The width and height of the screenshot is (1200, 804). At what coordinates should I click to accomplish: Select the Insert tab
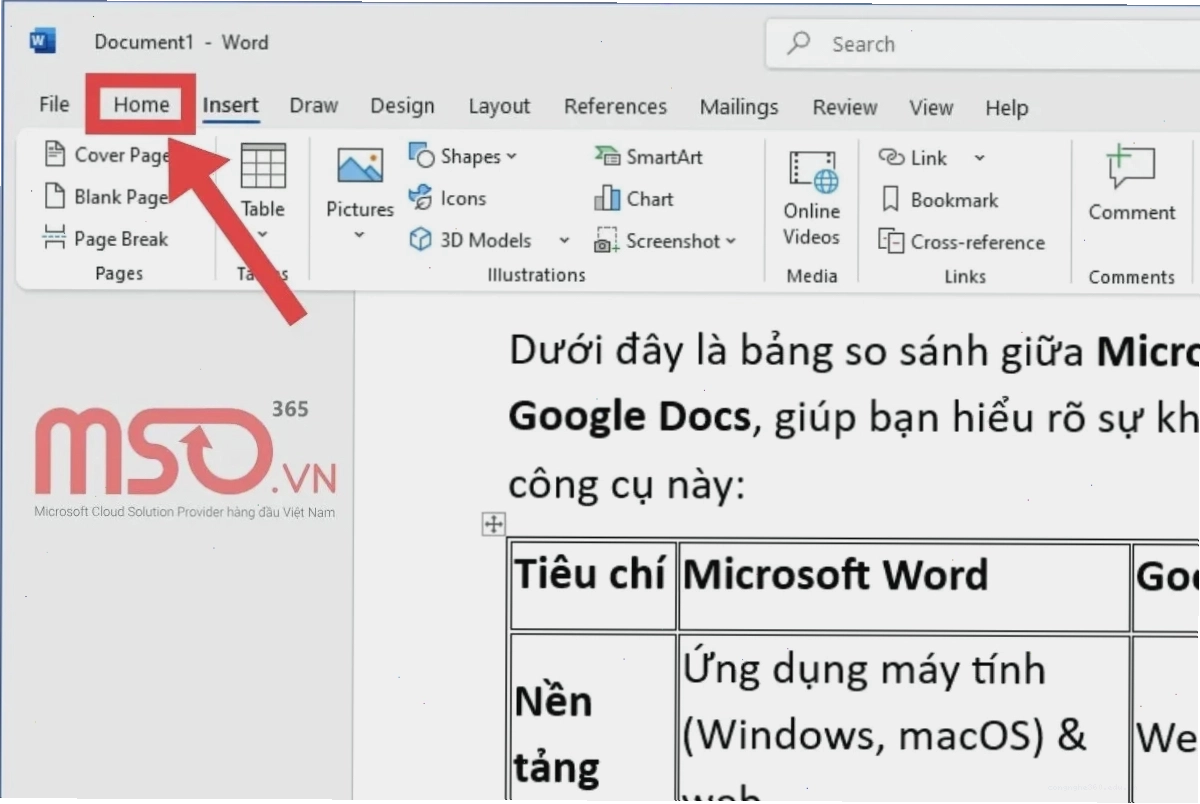click(231, 105)
